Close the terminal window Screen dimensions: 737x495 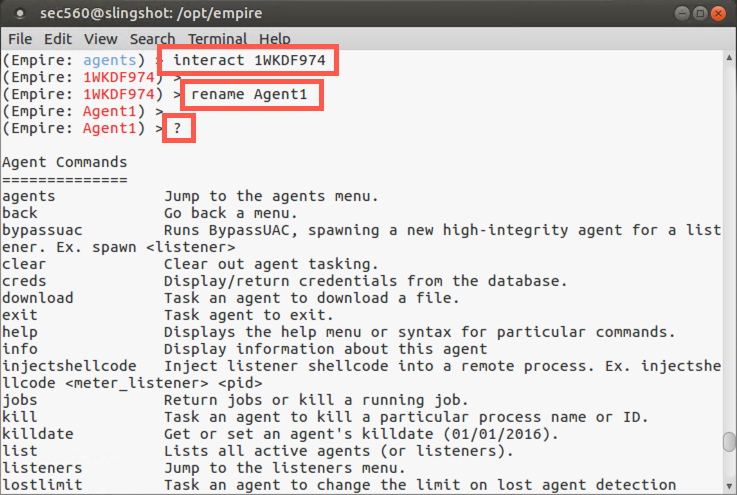tap(718, 14)
